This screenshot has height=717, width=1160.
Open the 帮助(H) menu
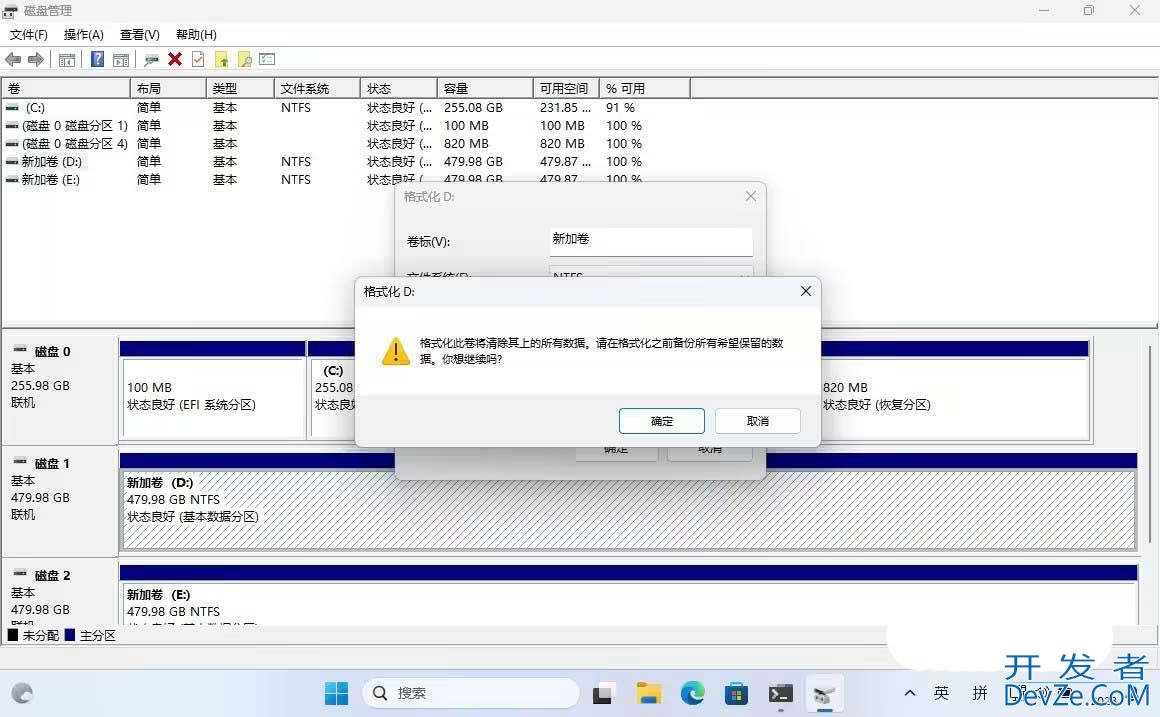[196, 35]
